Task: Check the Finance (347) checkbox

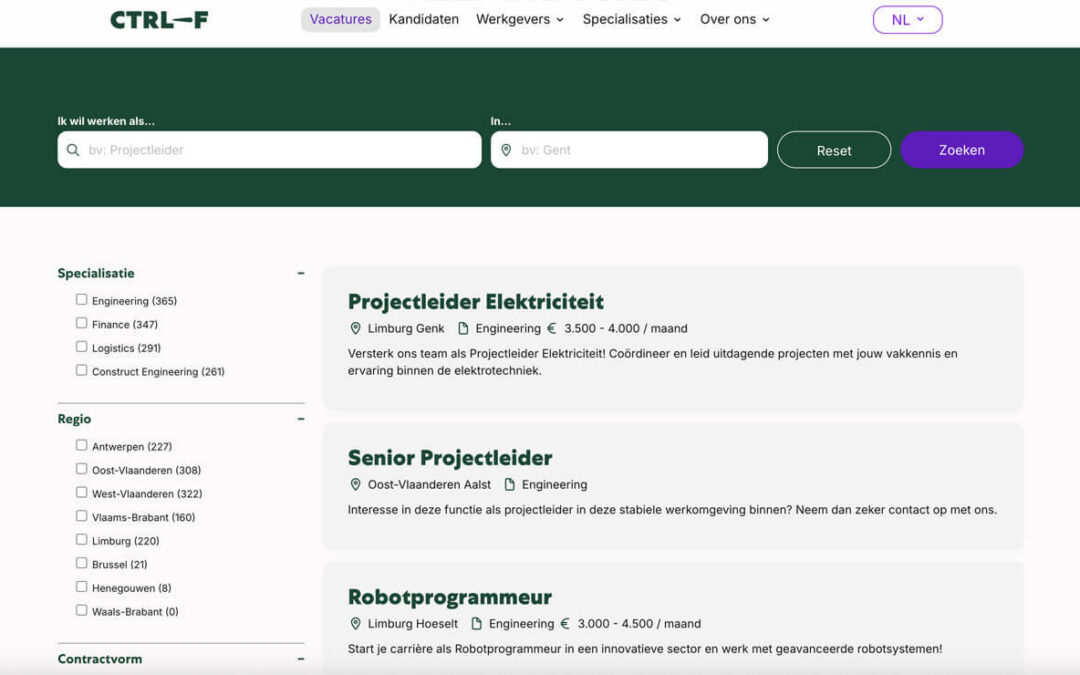Action: 81,323
